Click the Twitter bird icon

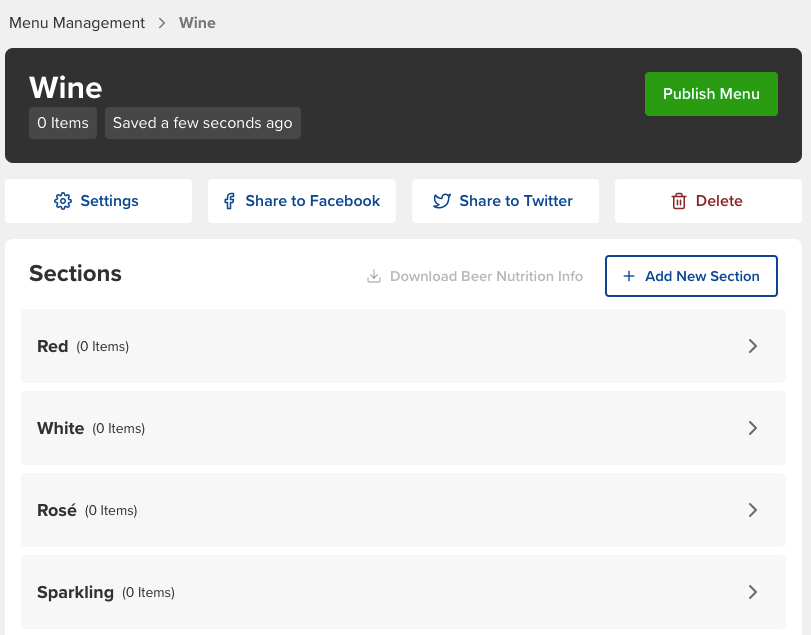click(442, 201)
